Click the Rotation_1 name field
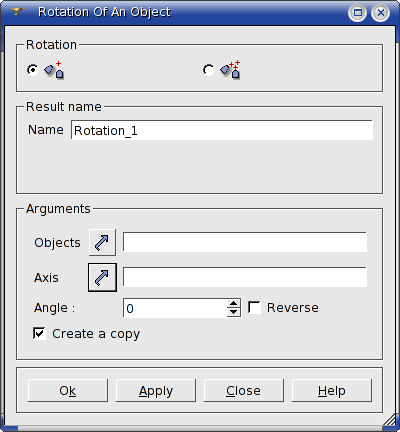 [x=222, y=130]
